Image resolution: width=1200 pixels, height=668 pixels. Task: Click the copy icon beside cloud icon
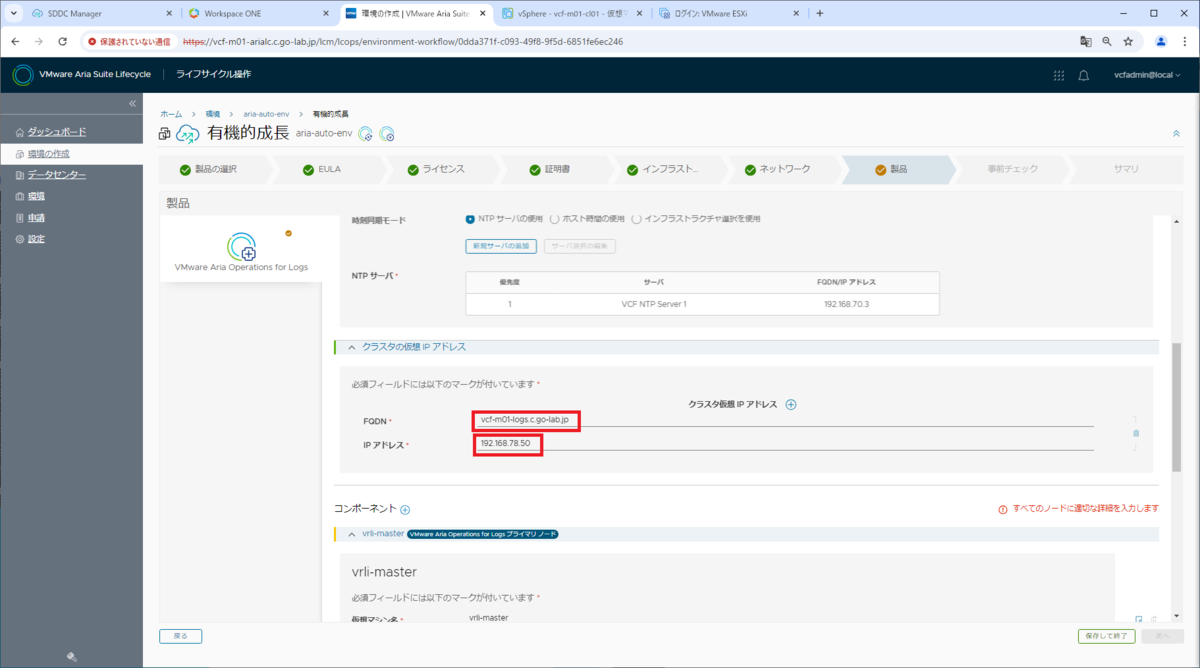coord(165,134)
